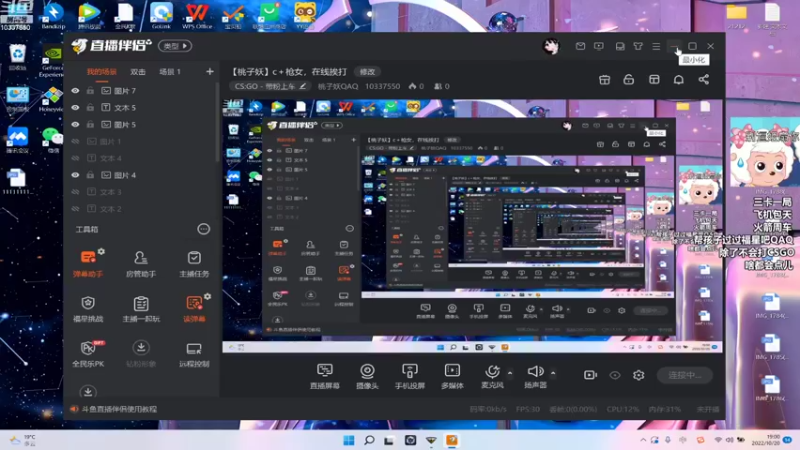The image size is (800, 450).
Task: Add a 直播屏幕 screen capture source
Action: point(324,376)
